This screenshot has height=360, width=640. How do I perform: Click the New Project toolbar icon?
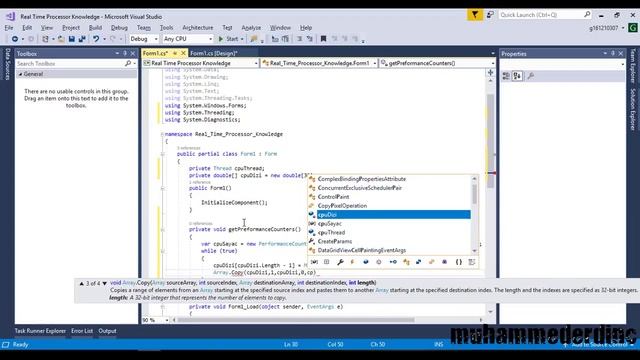click(x=45, y=39)
